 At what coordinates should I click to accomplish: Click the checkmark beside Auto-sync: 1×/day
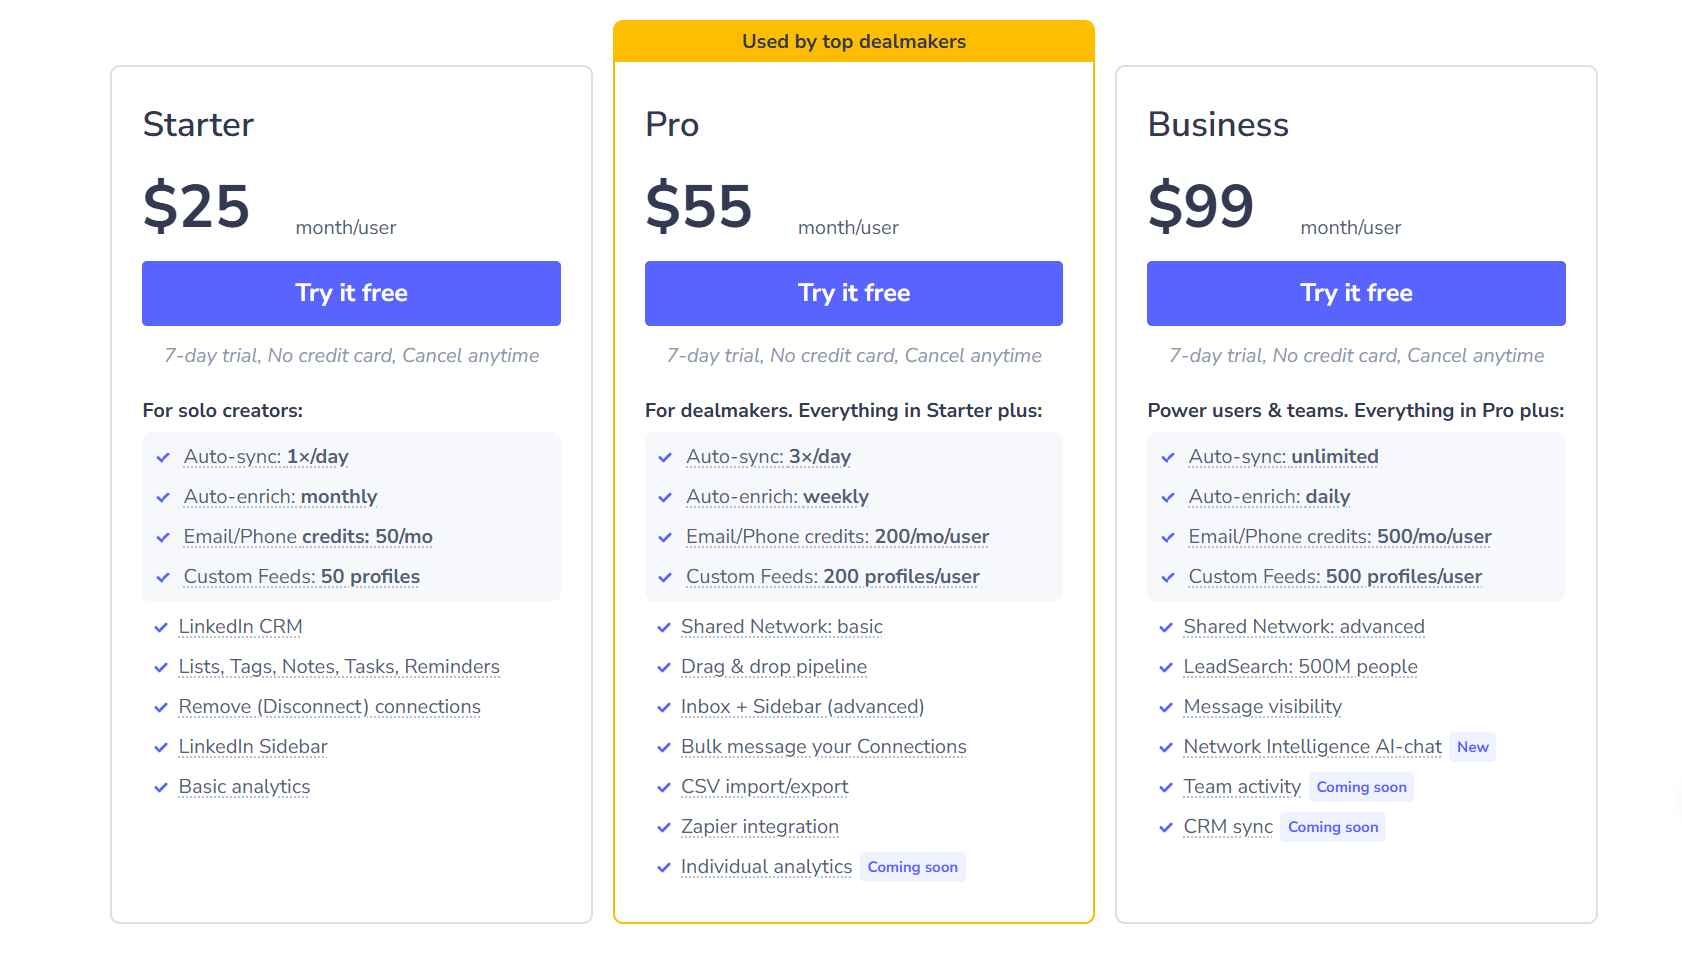click(x=163, y=457)
